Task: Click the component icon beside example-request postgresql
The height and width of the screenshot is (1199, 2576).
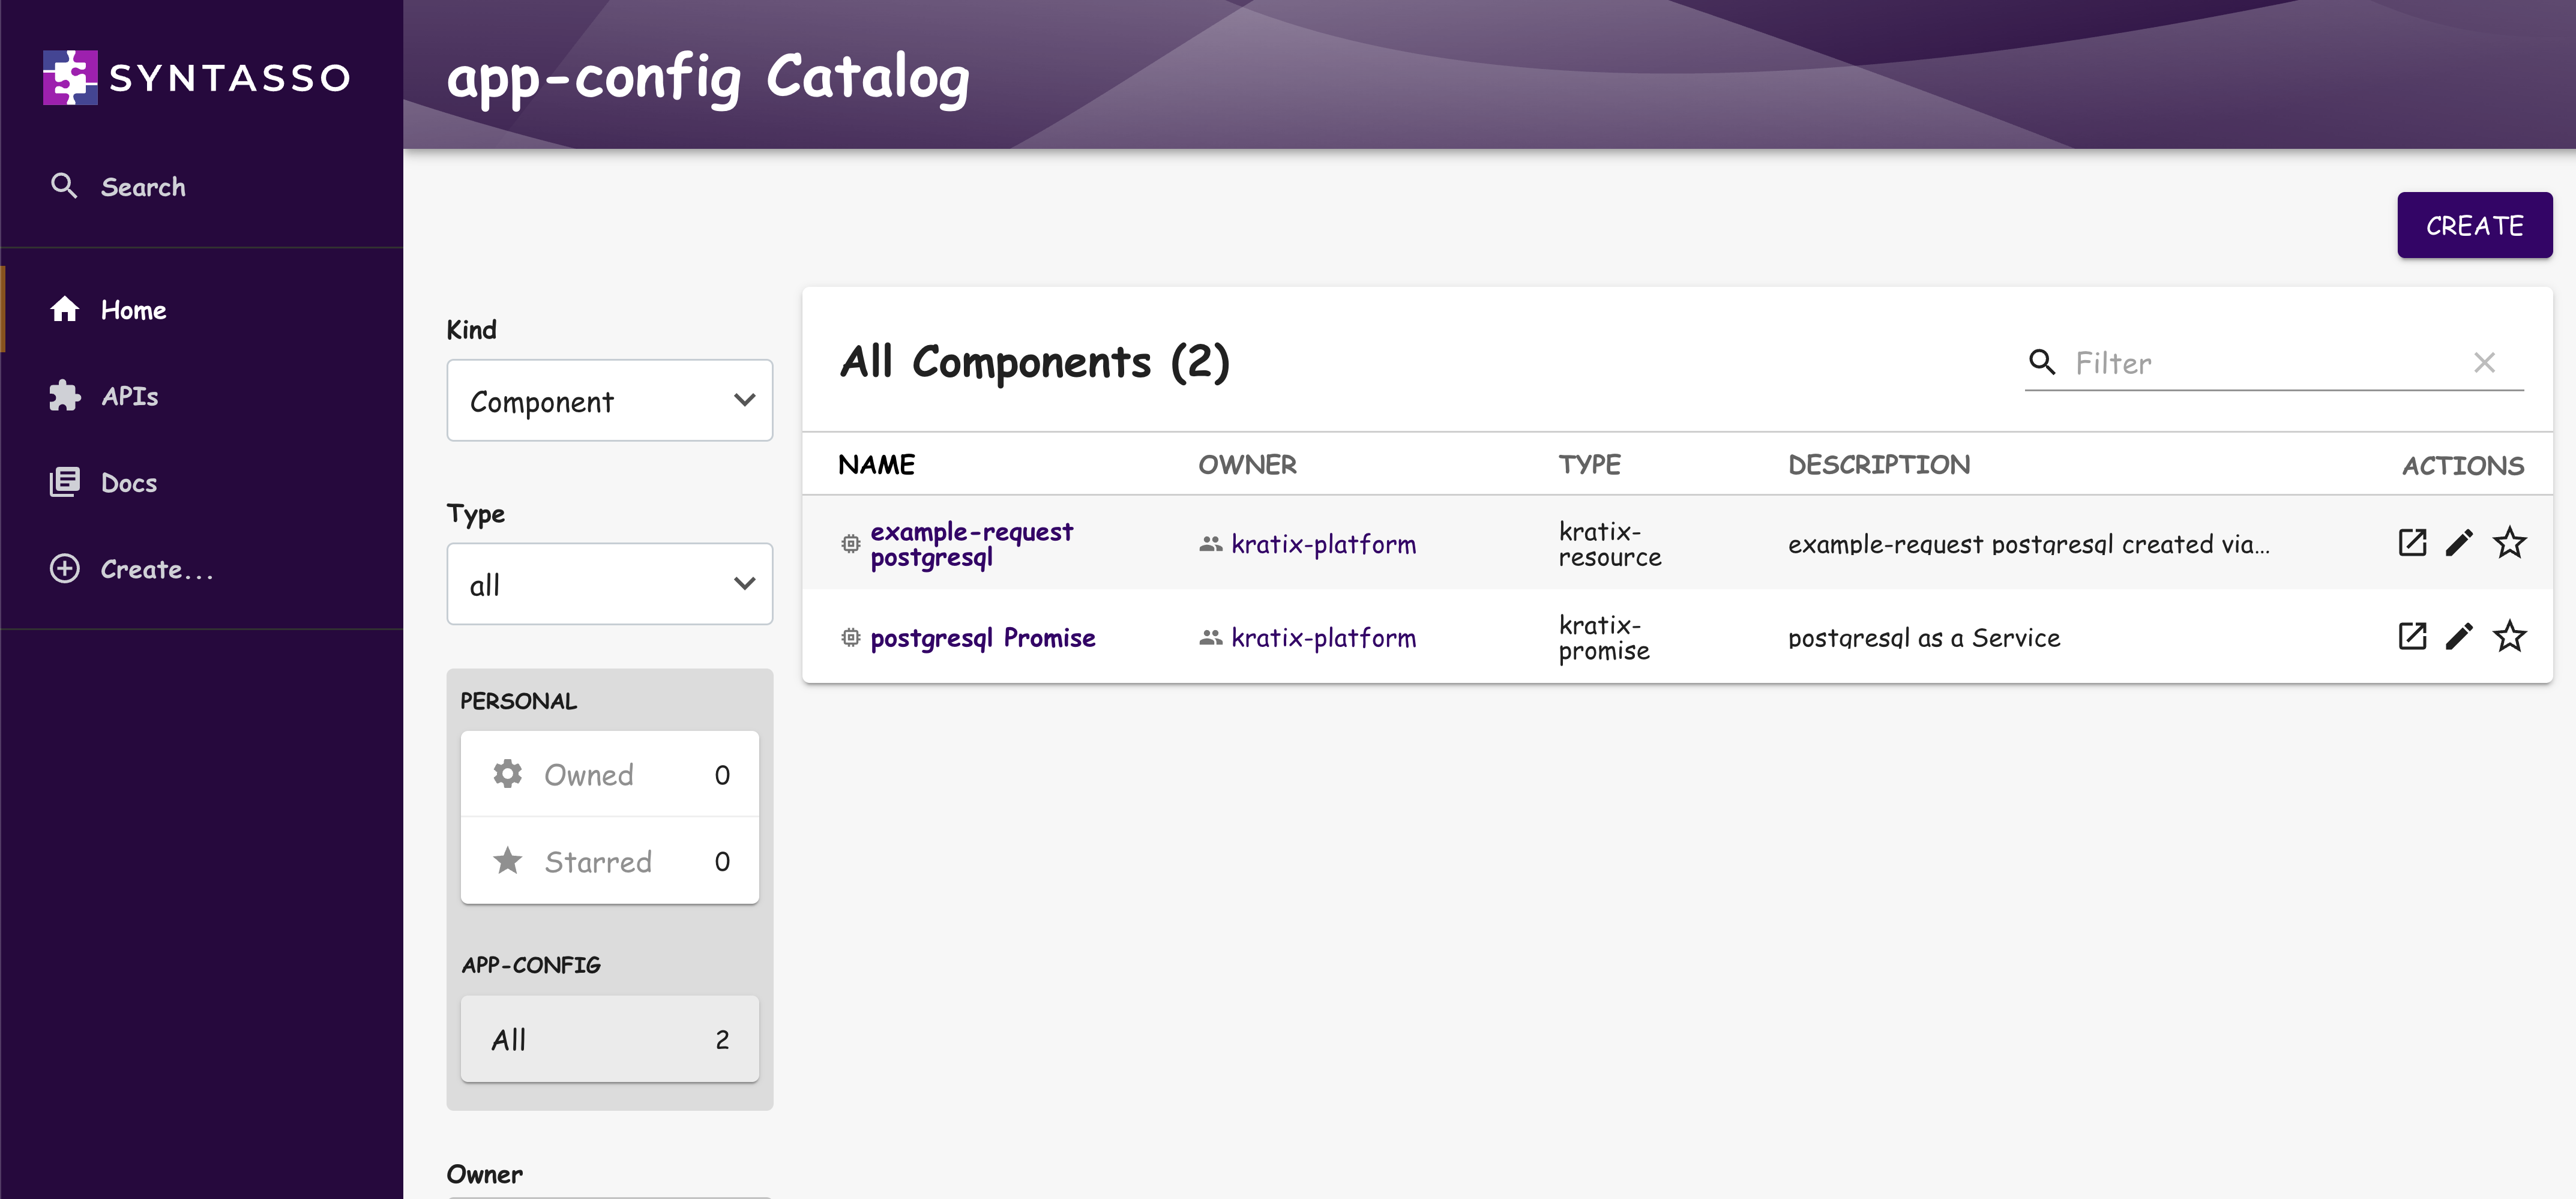Action: pyautogui.click(x=850, y=543)
